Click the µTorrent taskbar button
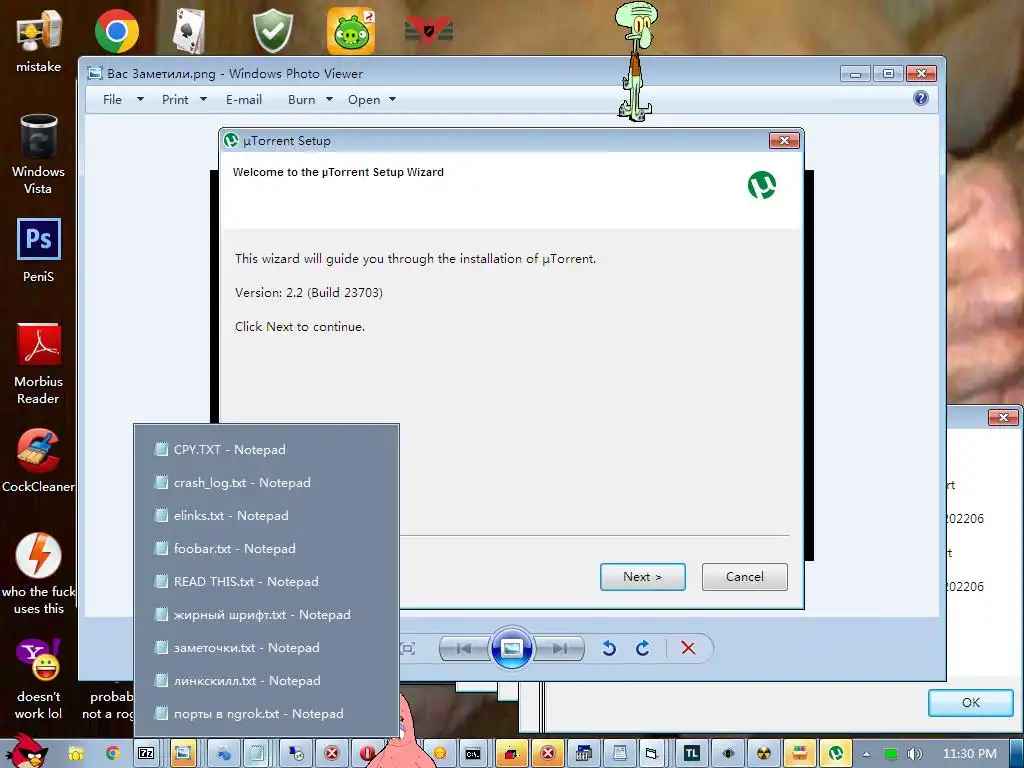Viewport: 1024px width, 768px height. 835,754
